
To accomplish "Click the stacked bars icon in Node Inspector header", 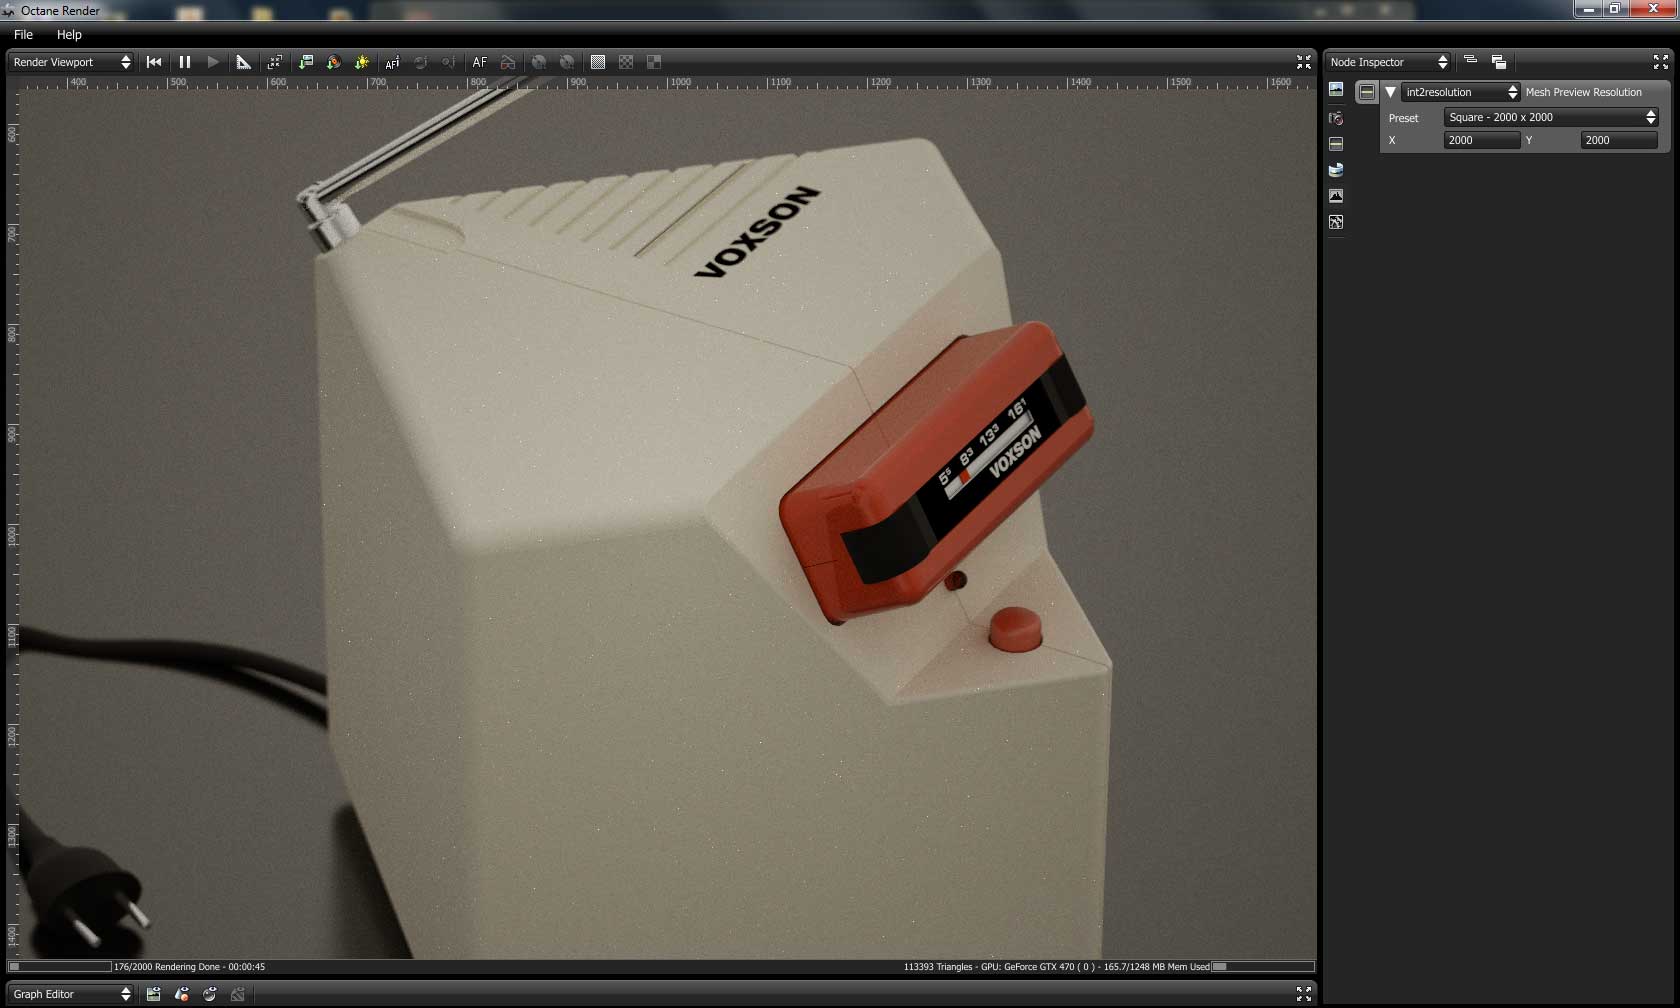I will pyautogui.click(x=1470, y=61).
